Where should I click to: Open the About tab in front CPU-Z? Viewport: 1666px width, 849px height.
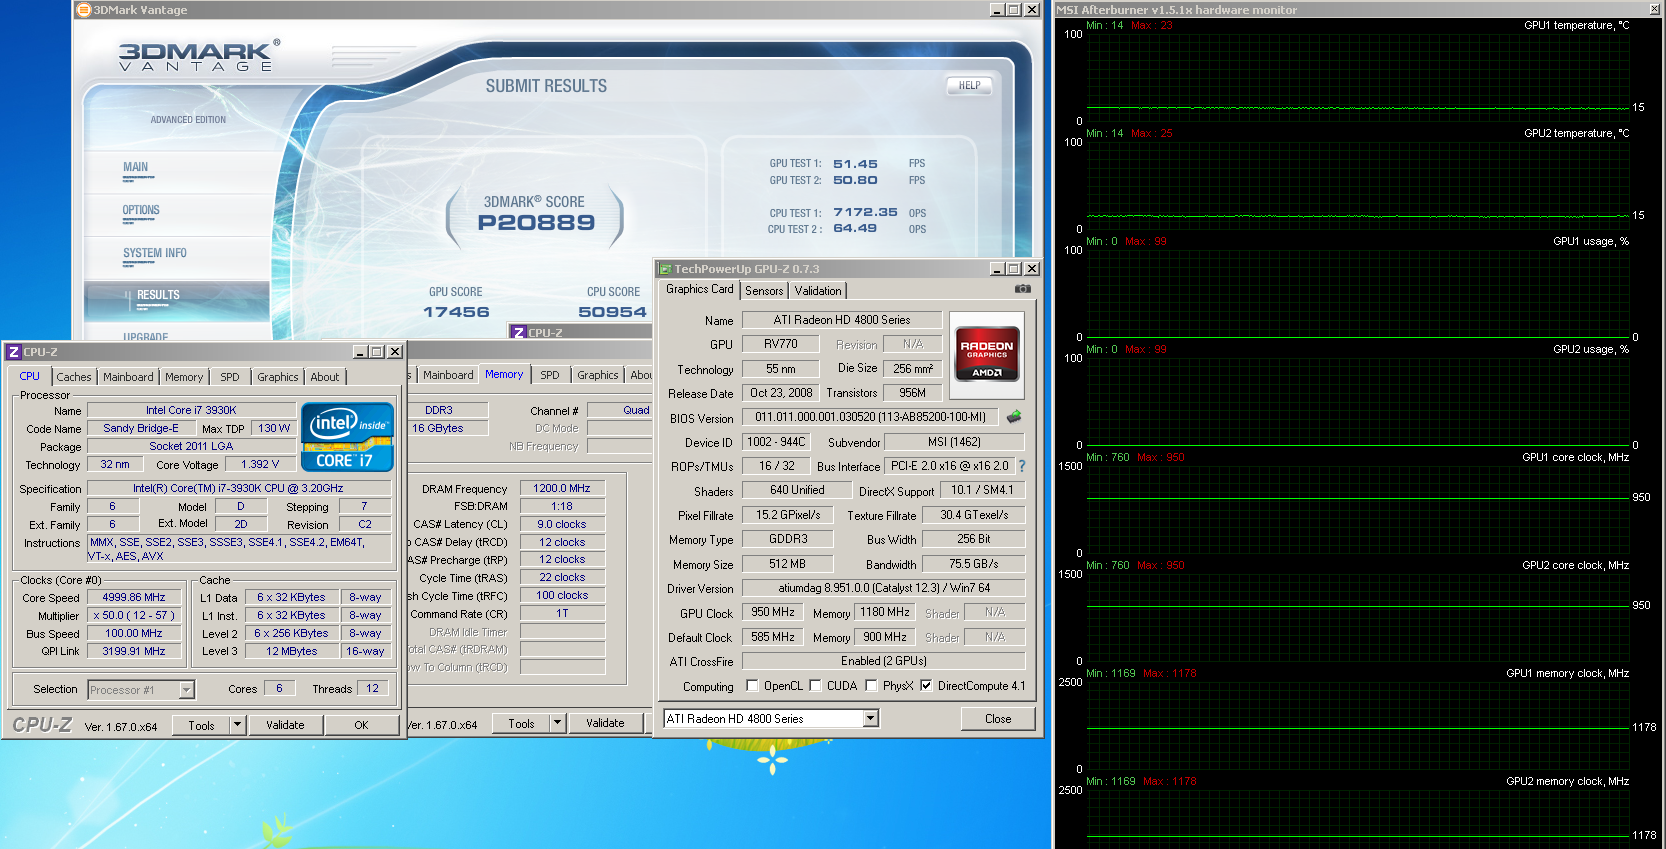(x=325, y=377)
